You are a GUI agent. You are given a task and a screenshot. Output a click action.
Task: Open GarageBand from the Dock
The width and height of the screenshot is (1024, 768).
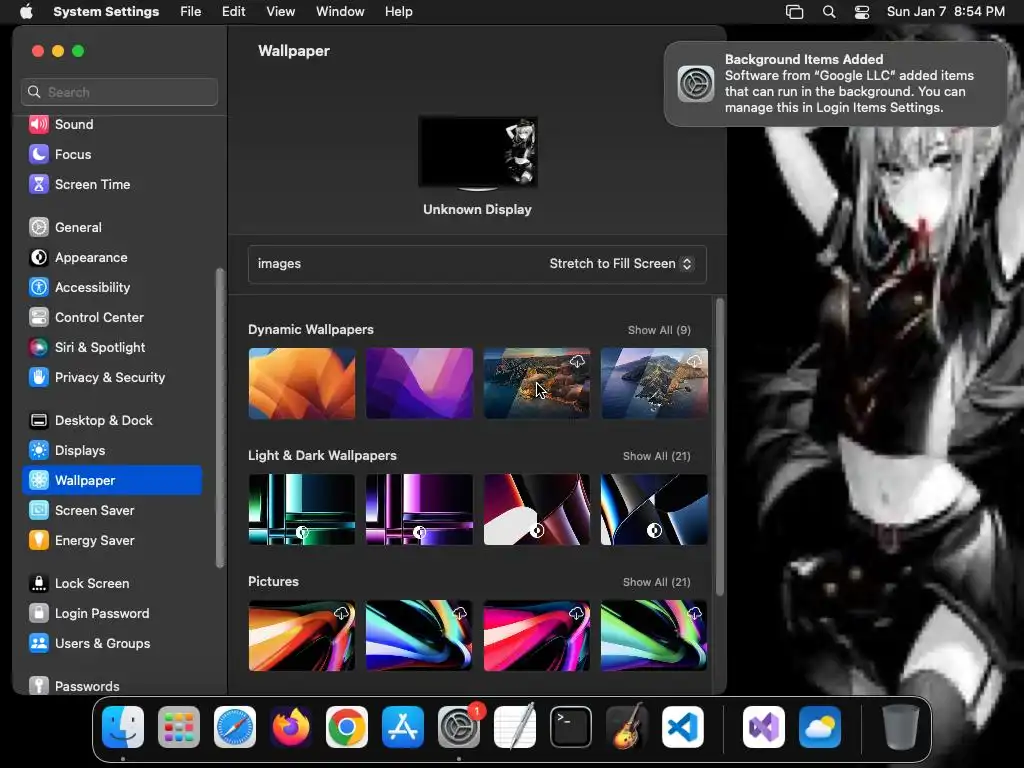[x=627, y=727]
